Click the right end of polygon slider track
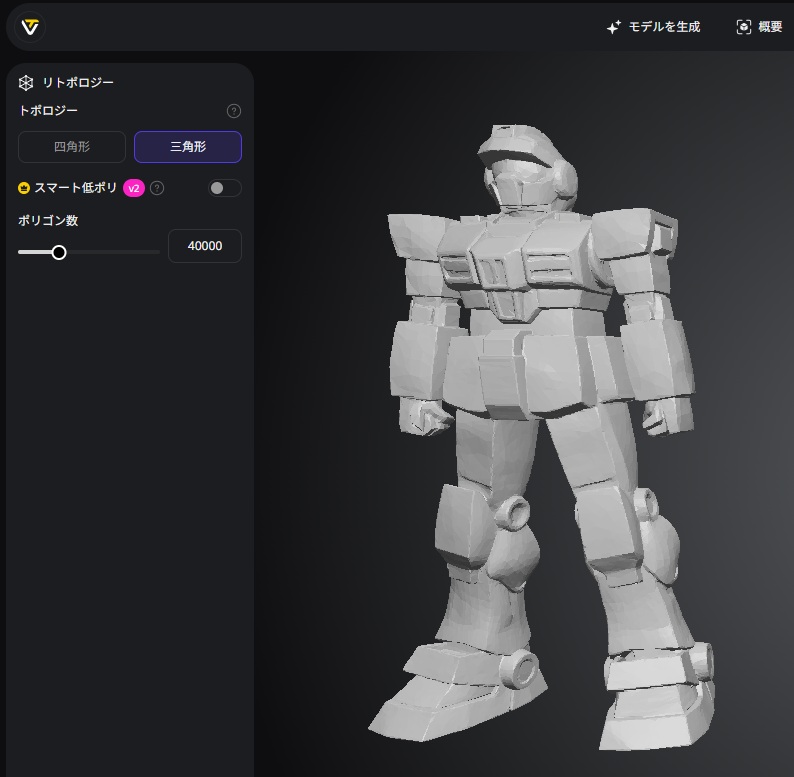The width and height of the screenshot is (794, 777). (157, 252)
